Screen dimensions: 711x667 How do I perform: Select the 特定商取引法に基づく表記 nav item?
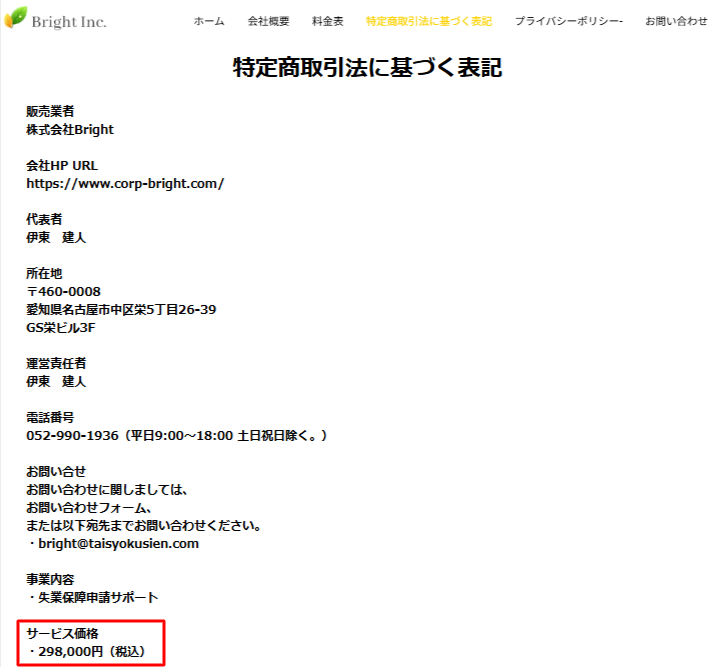429,21
